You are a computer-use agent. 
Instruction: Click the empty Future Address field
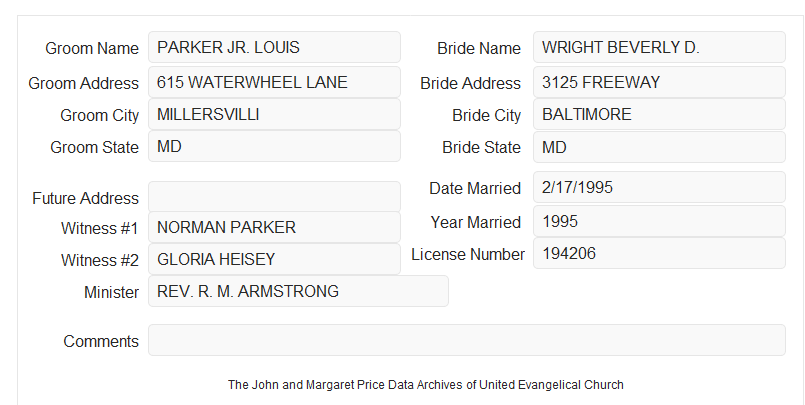(x=274, y=197)
